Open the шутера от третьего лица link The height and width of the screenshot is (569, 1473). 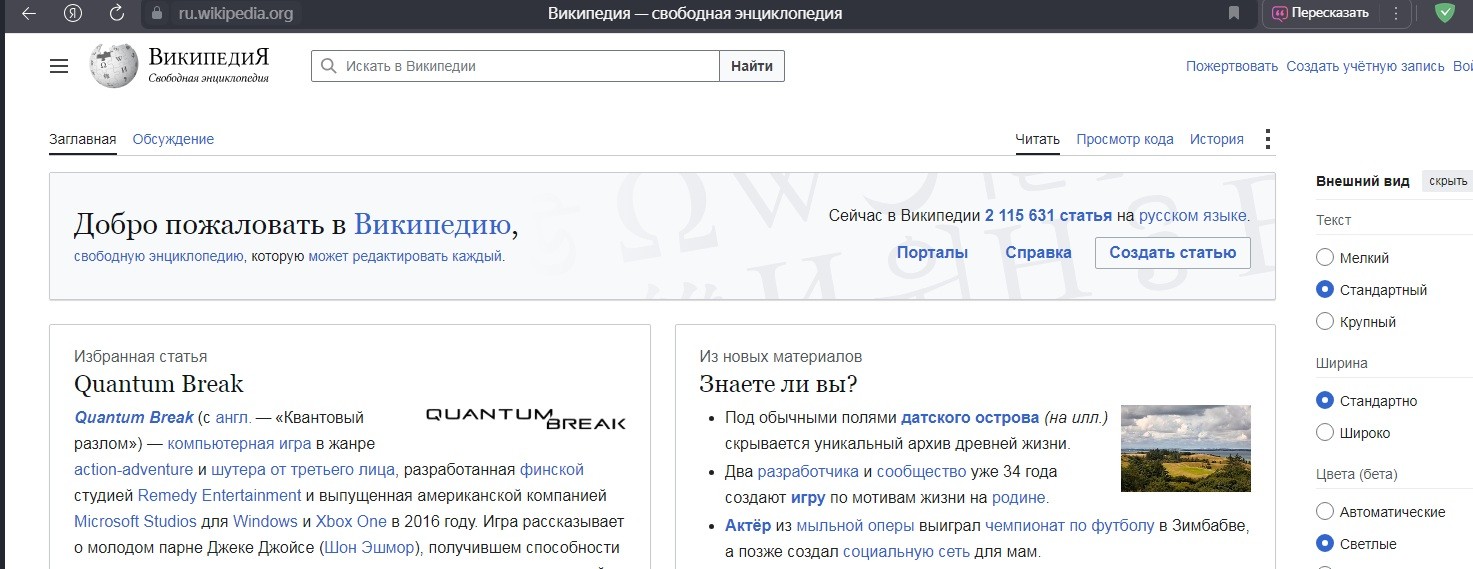tap(304, 469)
